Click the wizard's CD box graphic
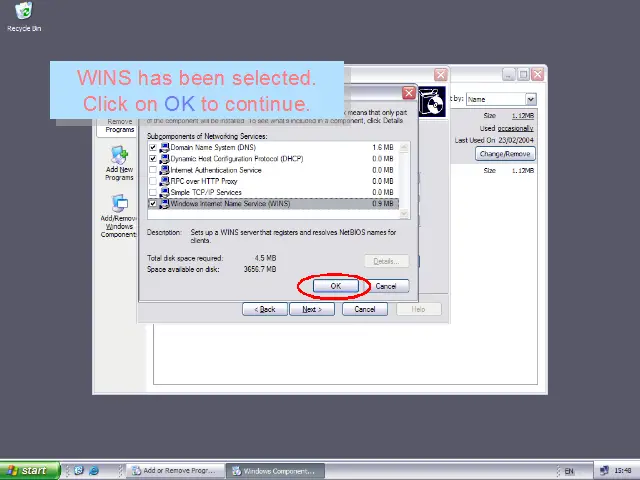Image resolution: width=640 pixels, height=480 pixels. tap(432, 102)
